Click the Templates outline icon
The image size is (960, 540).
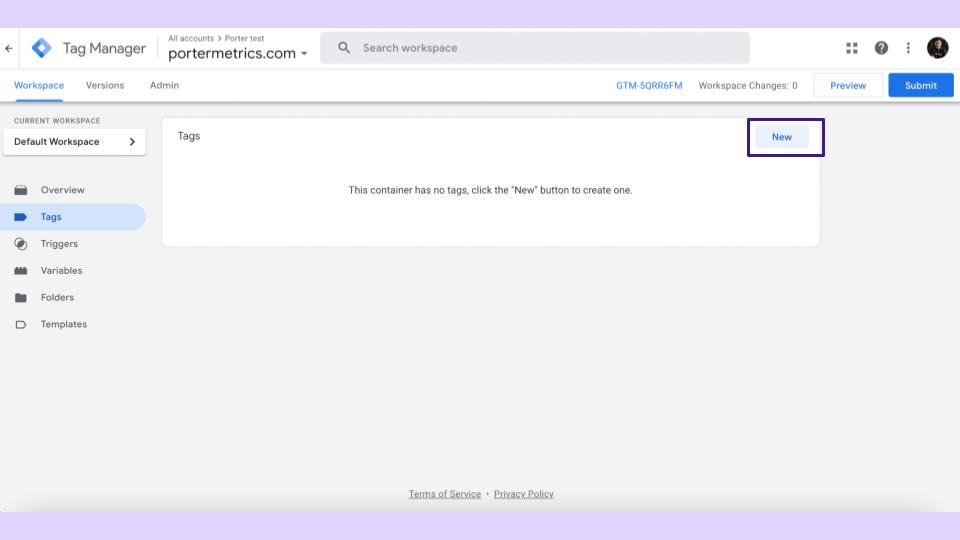pyautogui.click(x=21, y=324)
